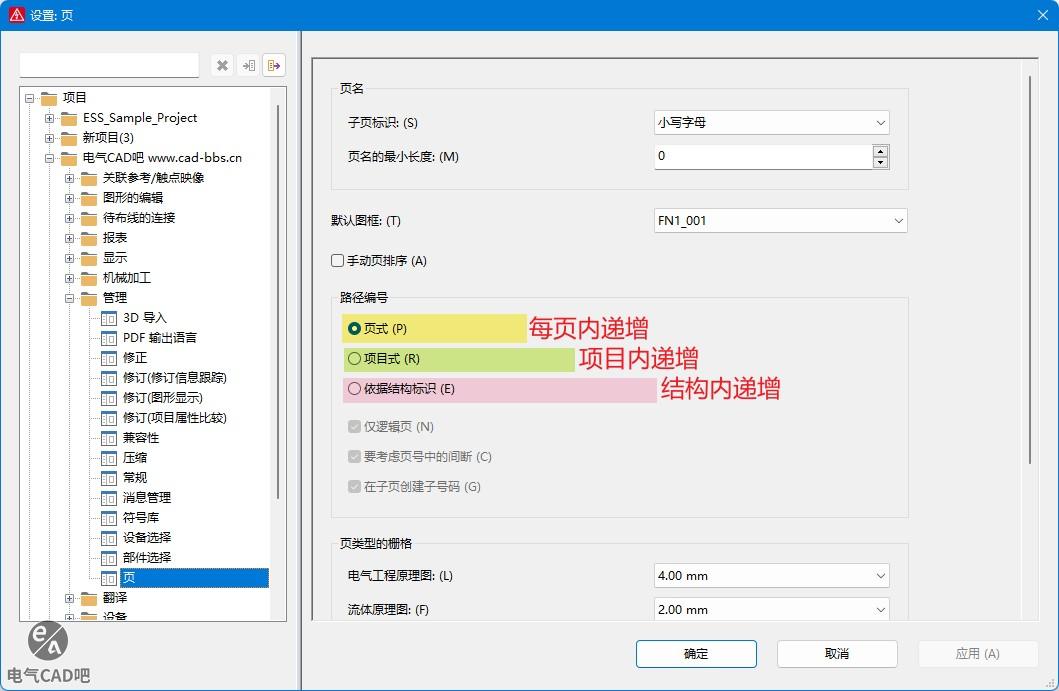Screen dimensions: 1059x691
Task: Click the PDF 输出语言 page icon
Action: (109, 338)
